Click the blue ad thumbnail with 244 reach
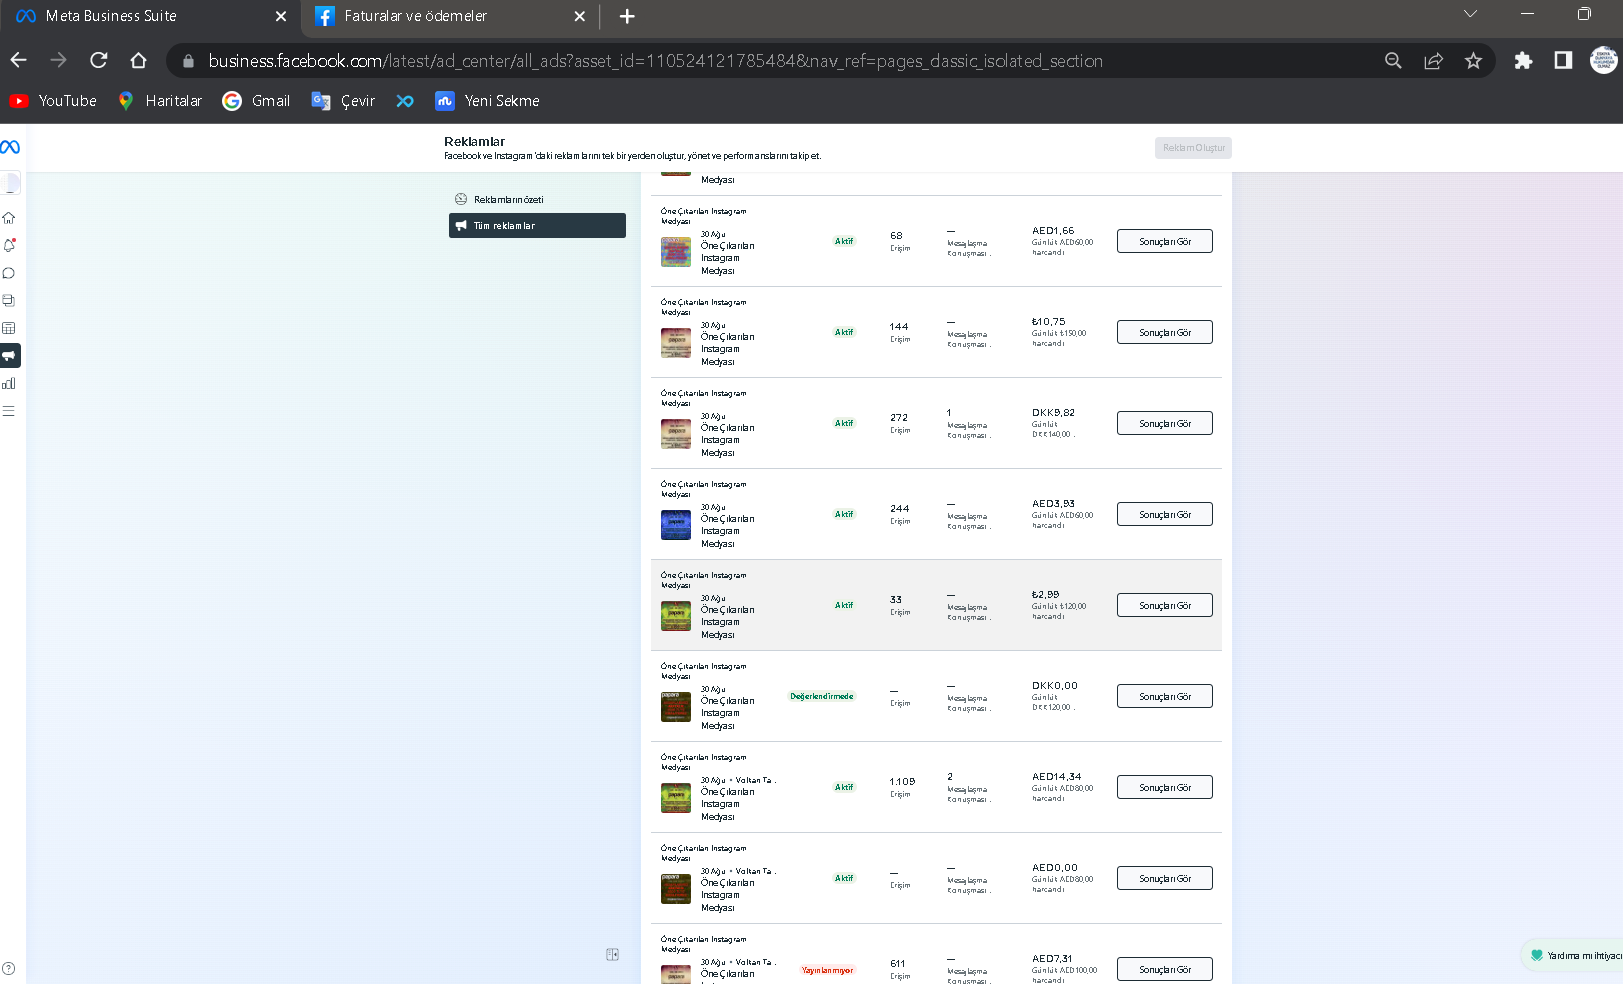Viewport: 1623px width, 984px height. click(676, 525)
